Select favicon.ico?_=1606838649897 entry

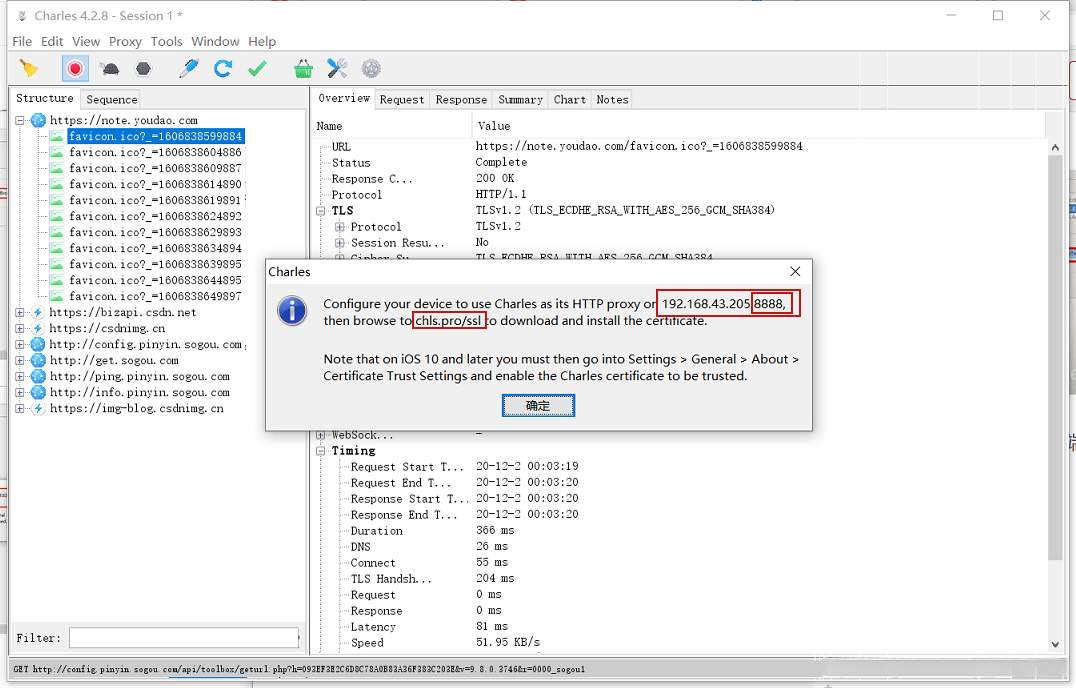pos(156,296)
